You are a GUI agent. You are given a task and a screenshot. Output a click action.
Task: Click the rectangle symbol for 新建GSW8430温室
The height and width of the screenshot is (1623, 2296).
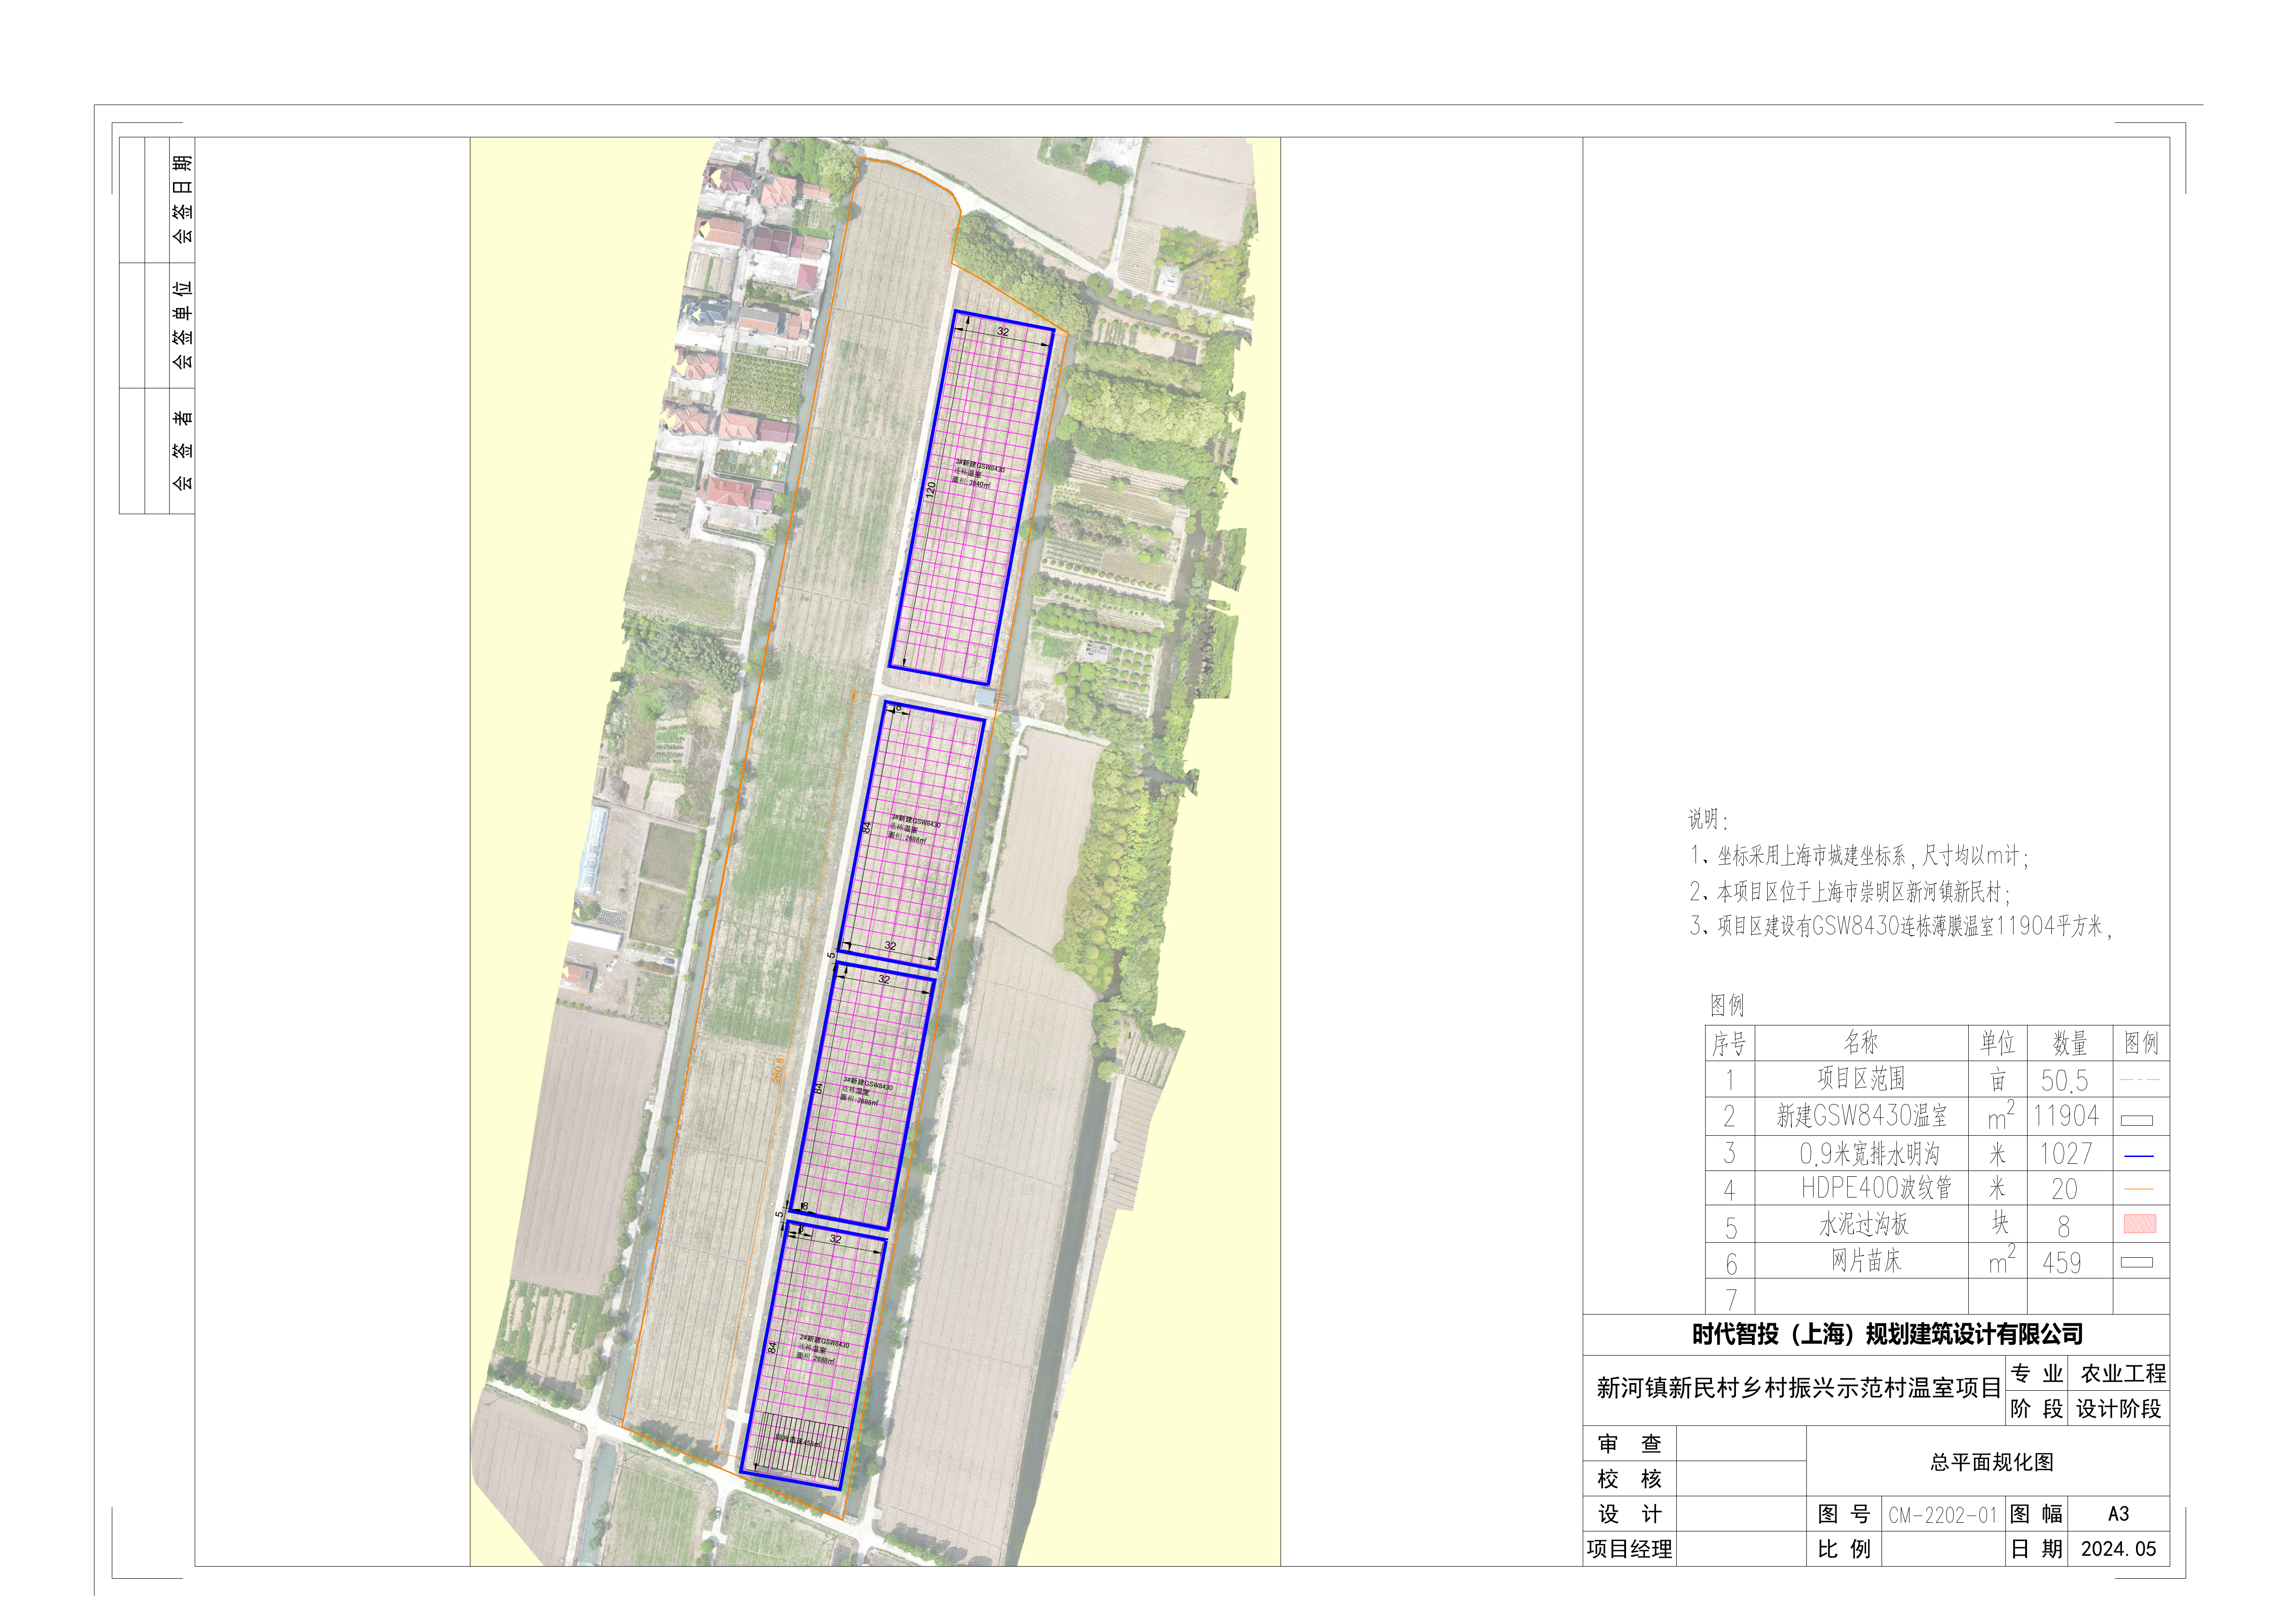click(x=2137, y=1120)
